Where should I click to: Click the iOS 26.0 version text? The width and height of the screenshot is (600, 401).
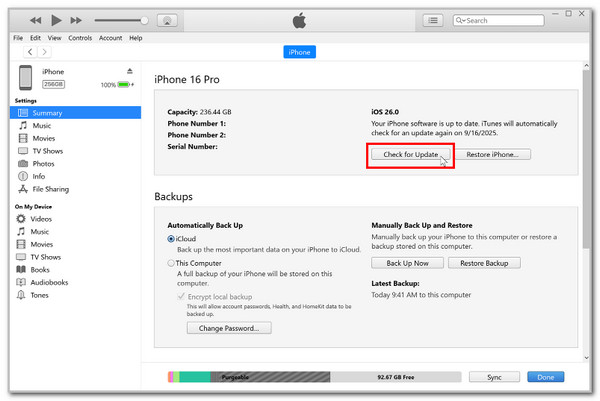pos(385,112)
